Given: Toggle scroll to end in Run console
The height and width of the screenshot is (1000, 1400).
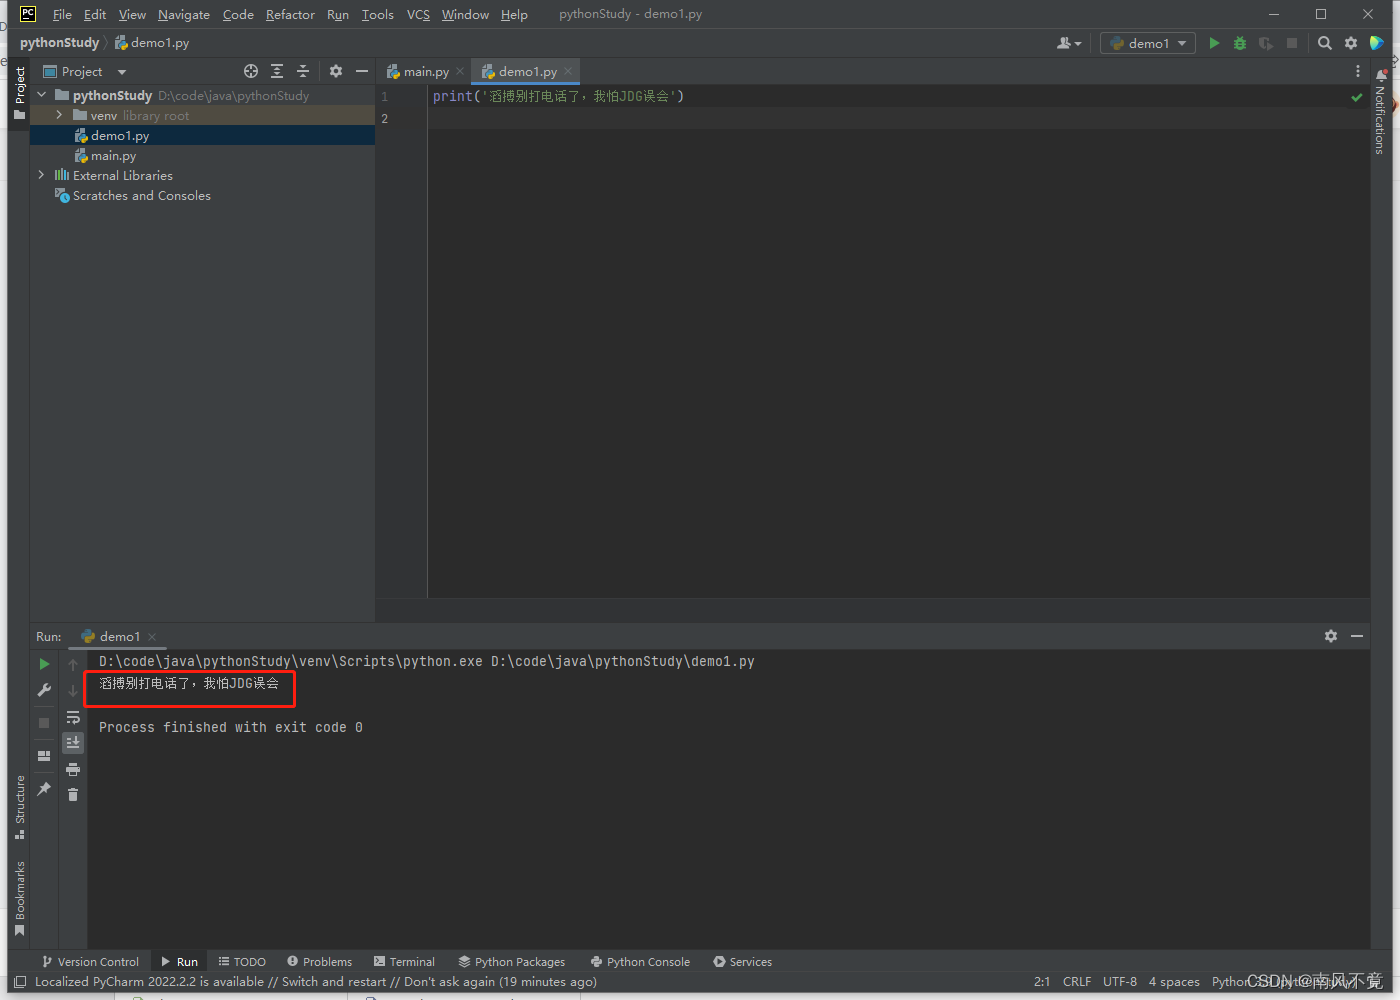Looking at the screenshot, I should coord(73,742).
